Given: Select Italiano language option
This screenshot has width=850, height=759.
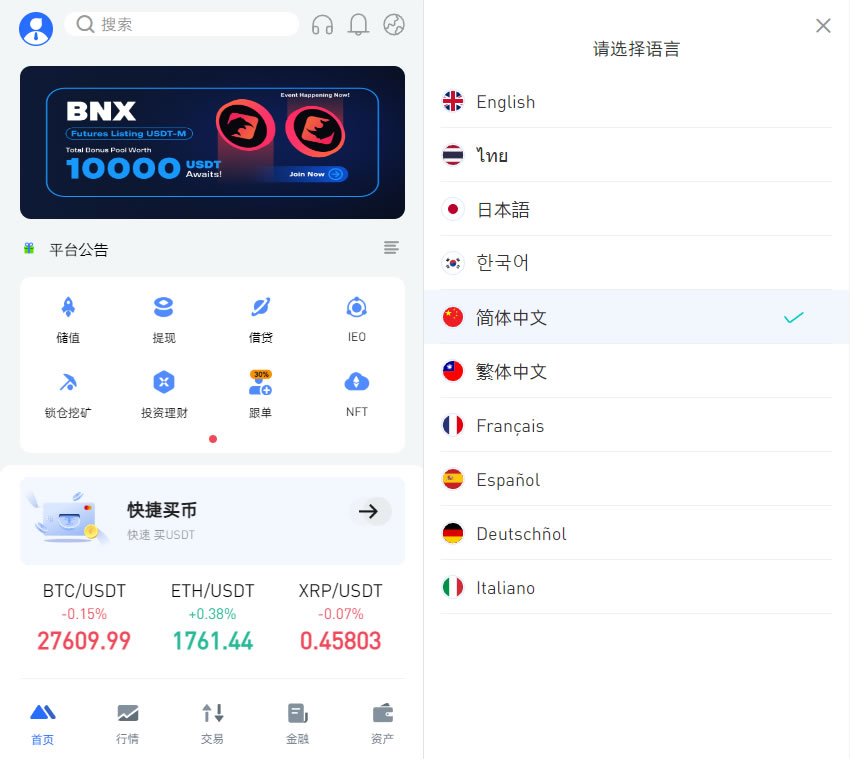Looking at the screenshot, I should (x=636, y=588).
